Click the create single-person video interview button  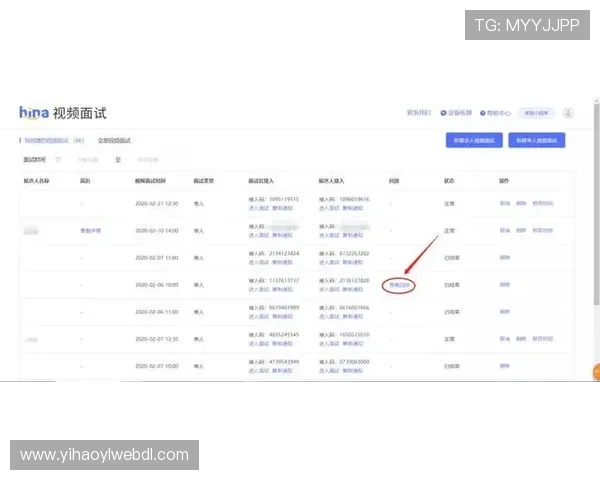(x=536, y=140)
